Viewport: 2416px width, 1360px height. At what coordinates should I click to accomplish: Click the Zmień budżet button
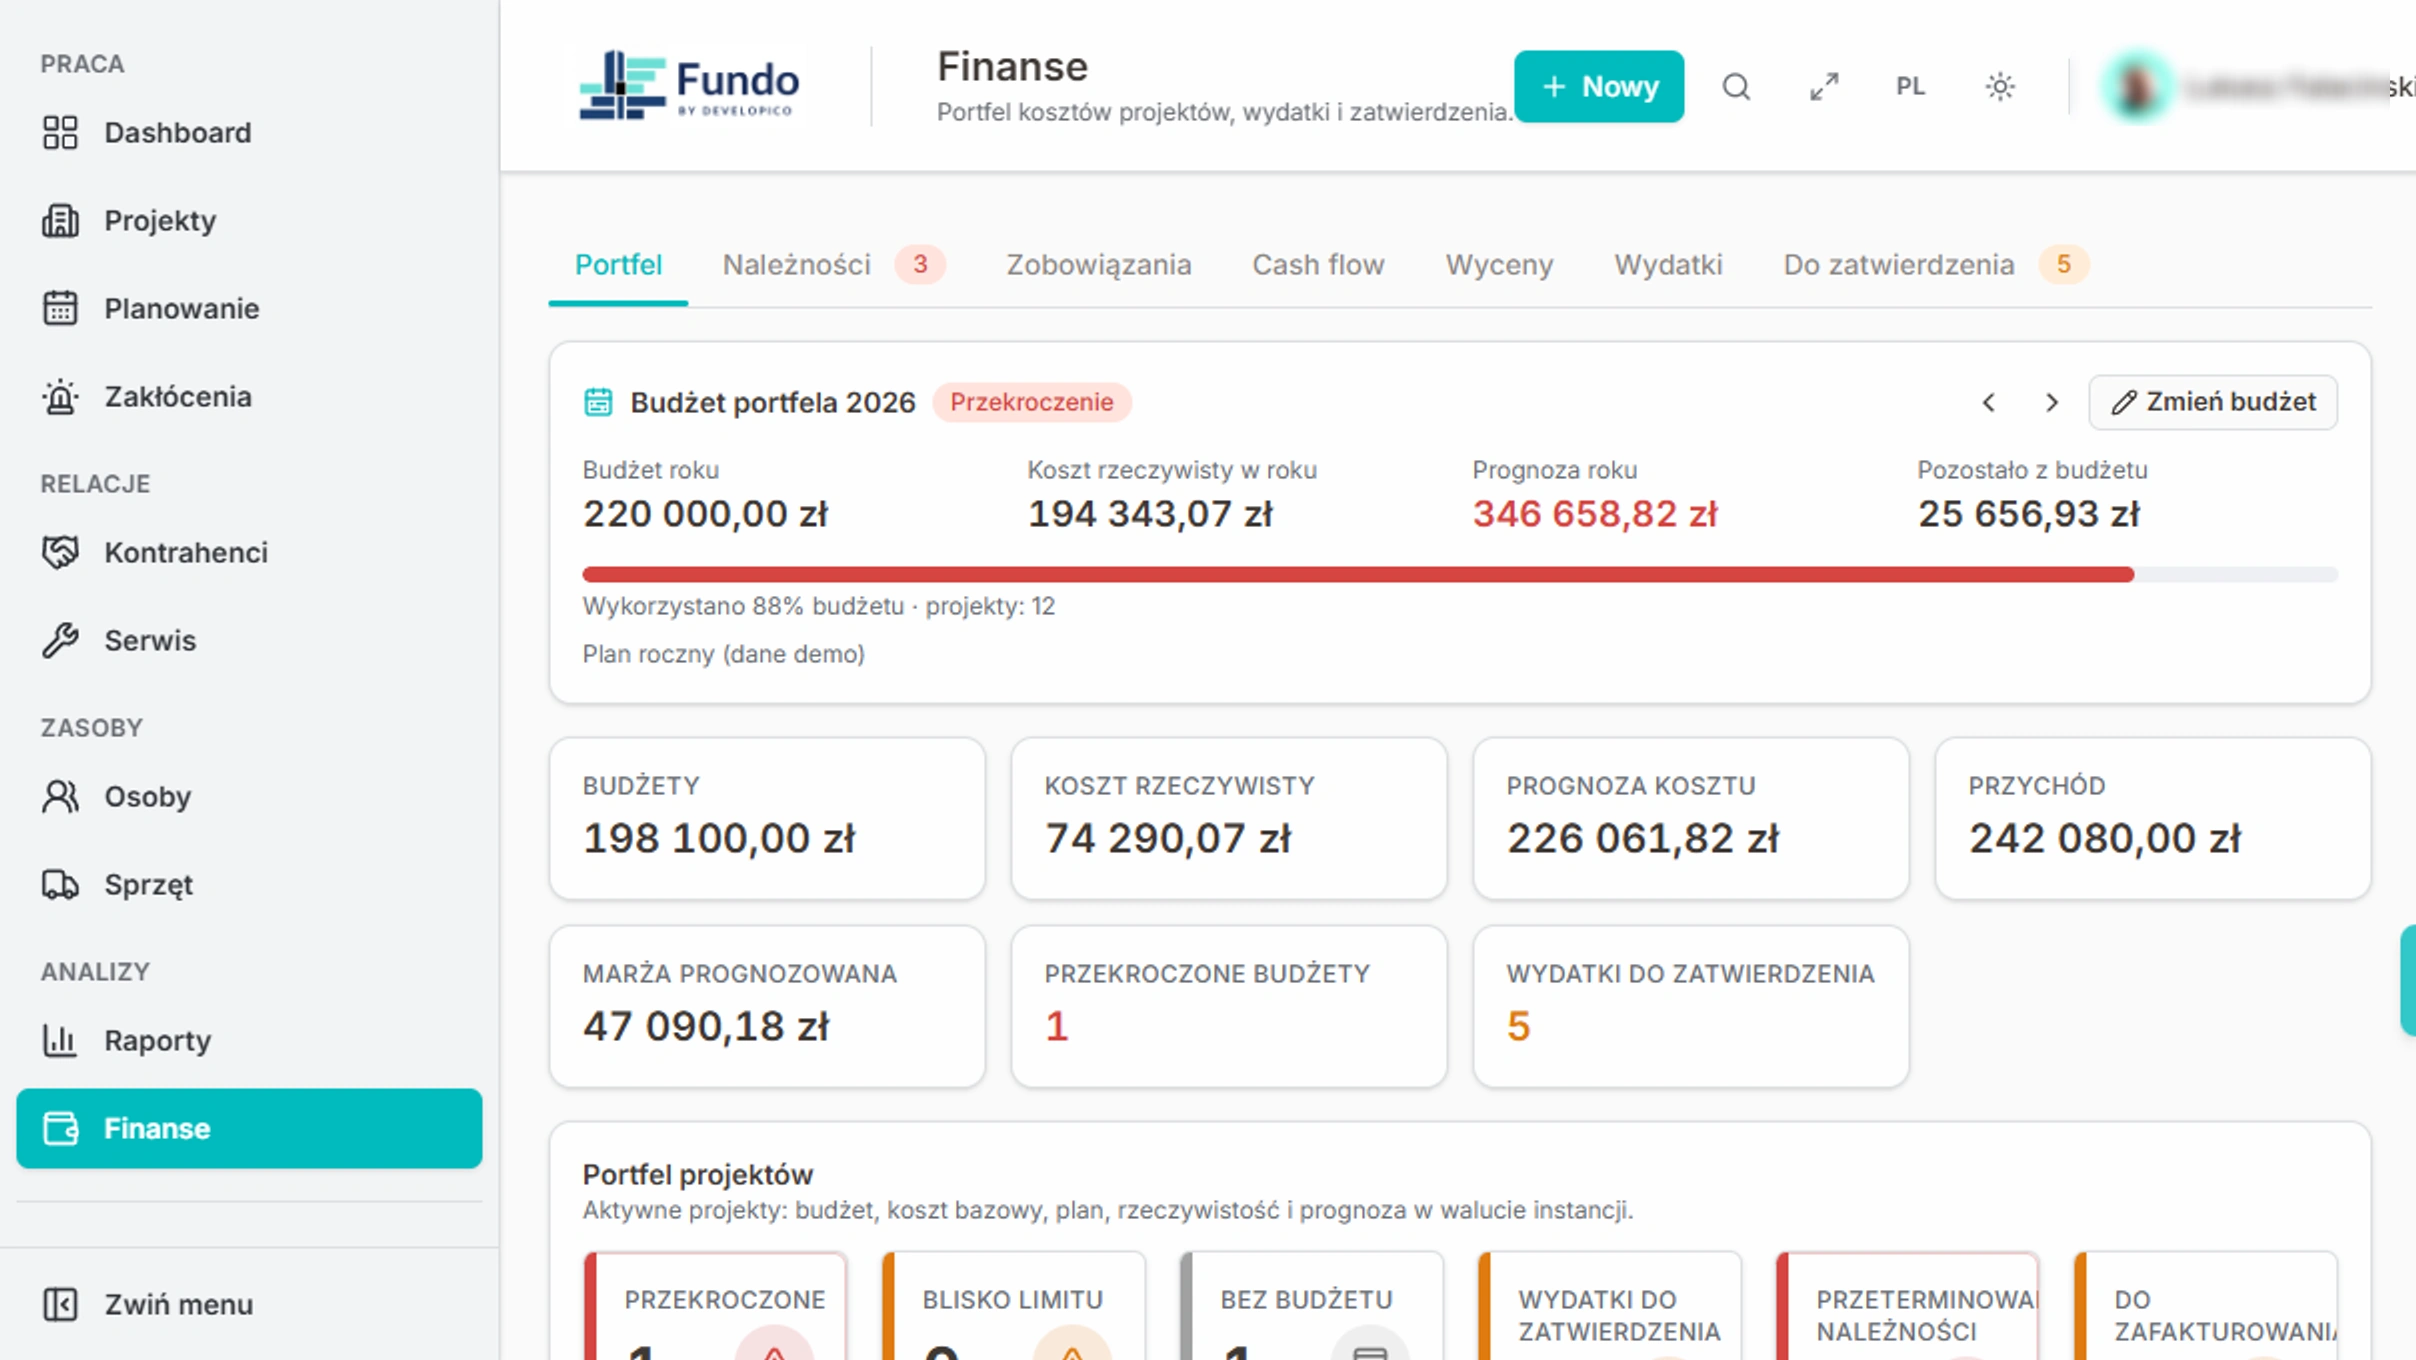point(2213,402)
